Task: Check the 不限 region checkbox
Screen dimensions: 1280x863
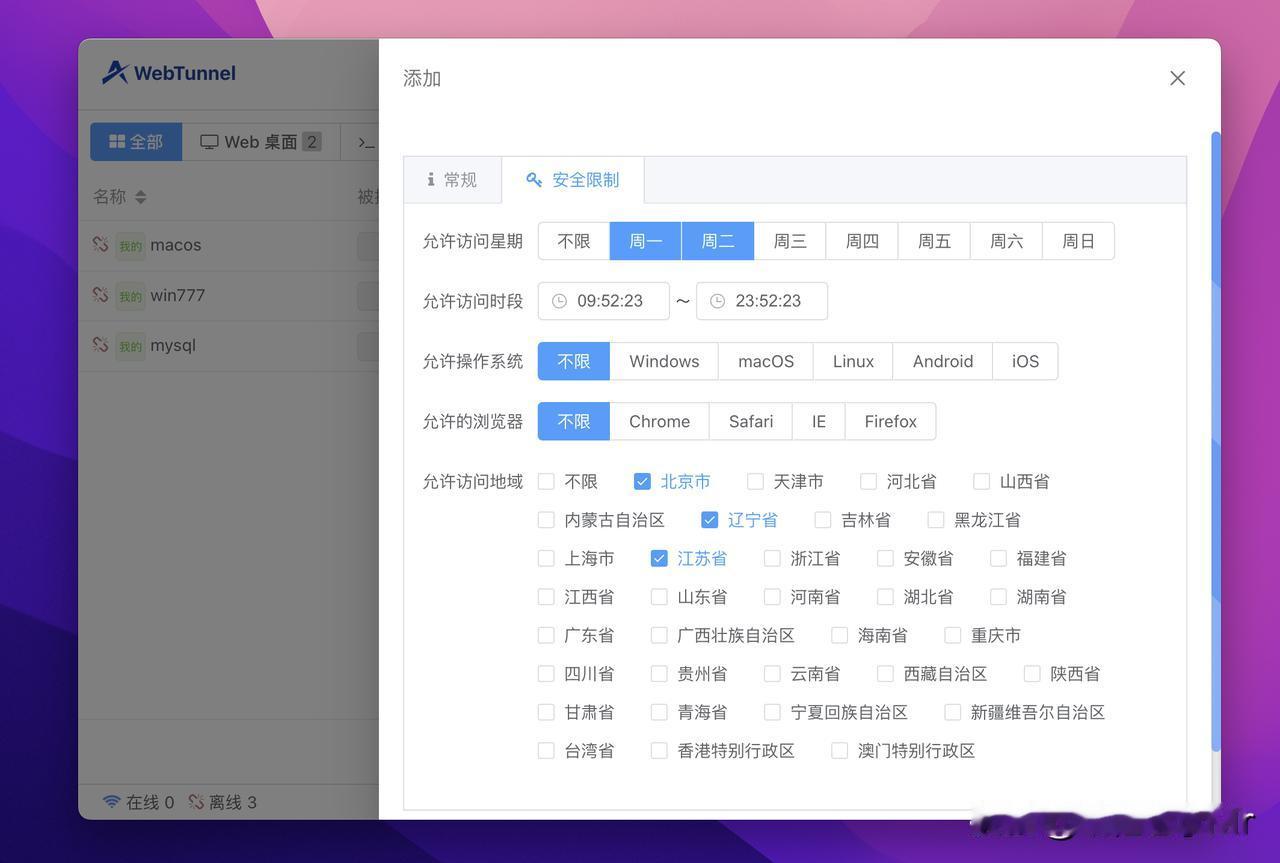Action: pos(545,481)
